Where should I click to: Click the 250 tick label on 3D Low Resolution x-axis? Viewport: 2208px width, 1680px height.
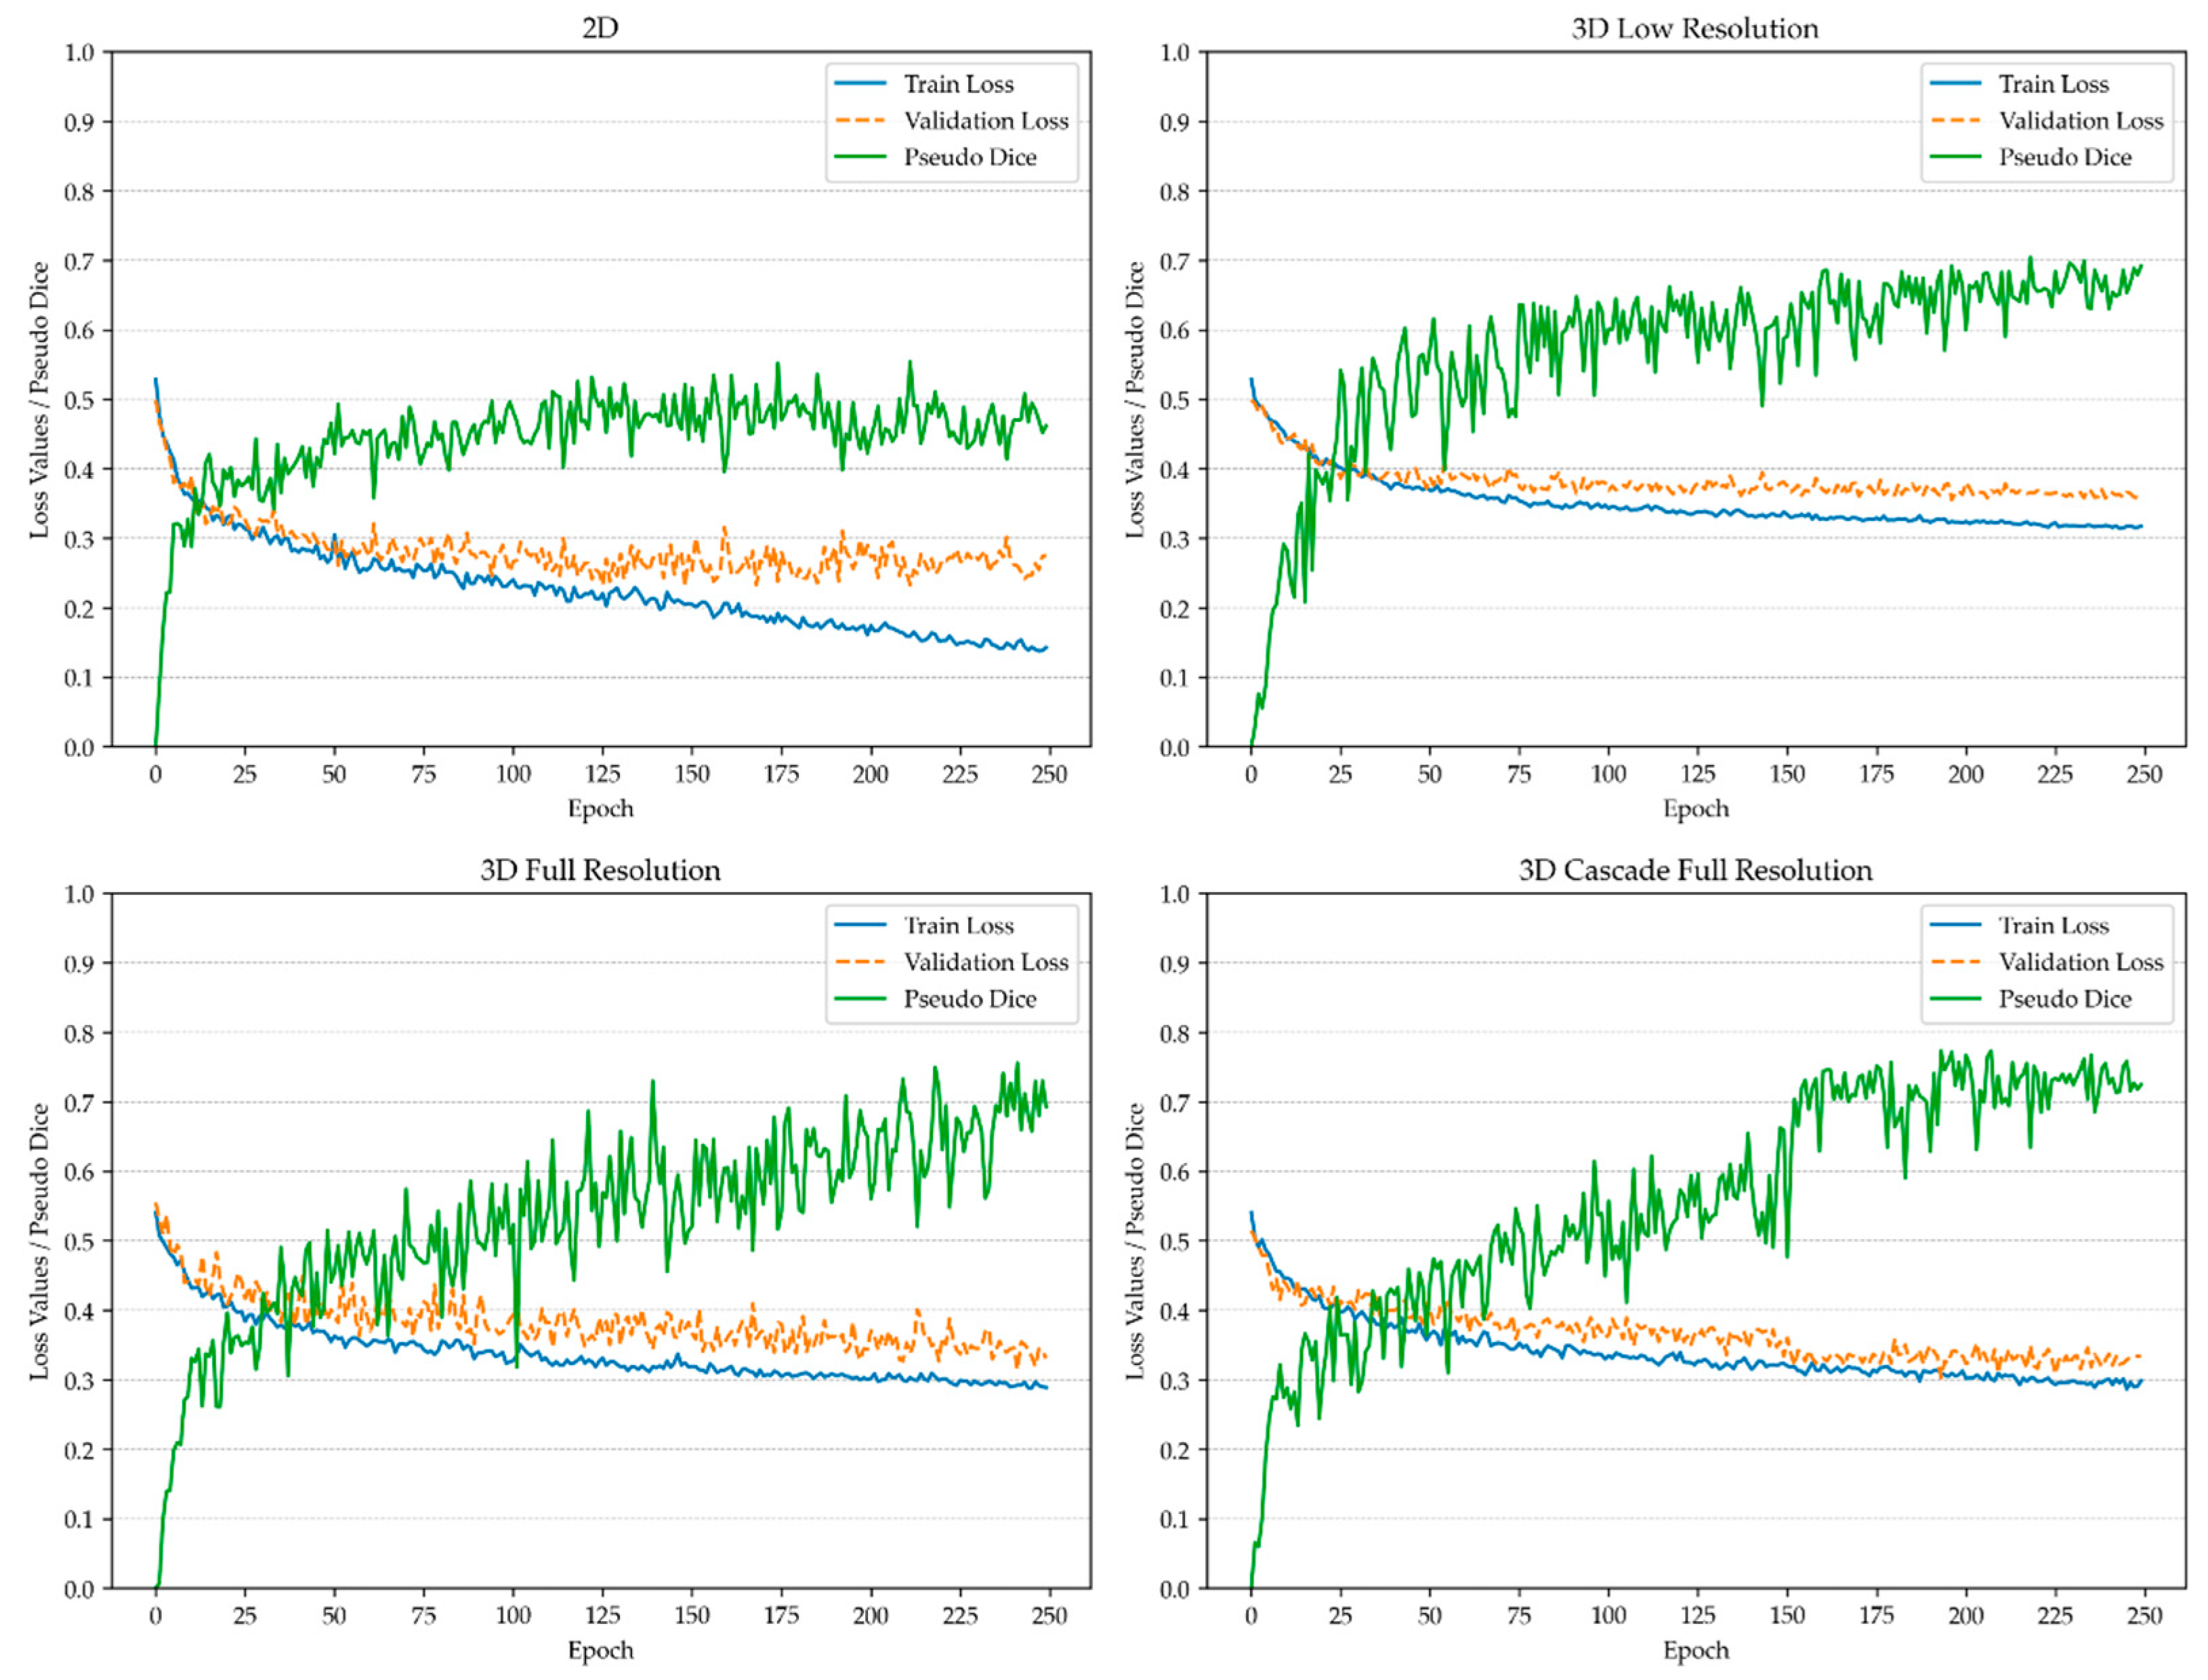click(2144, 774)
